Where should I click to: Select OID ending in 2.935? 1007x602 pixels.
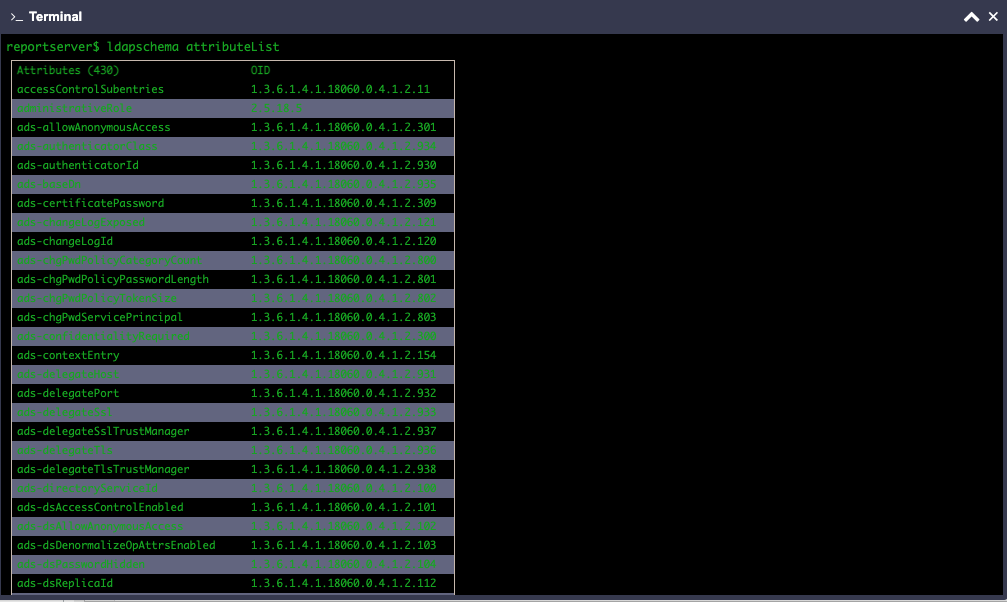tap(344, 184)
